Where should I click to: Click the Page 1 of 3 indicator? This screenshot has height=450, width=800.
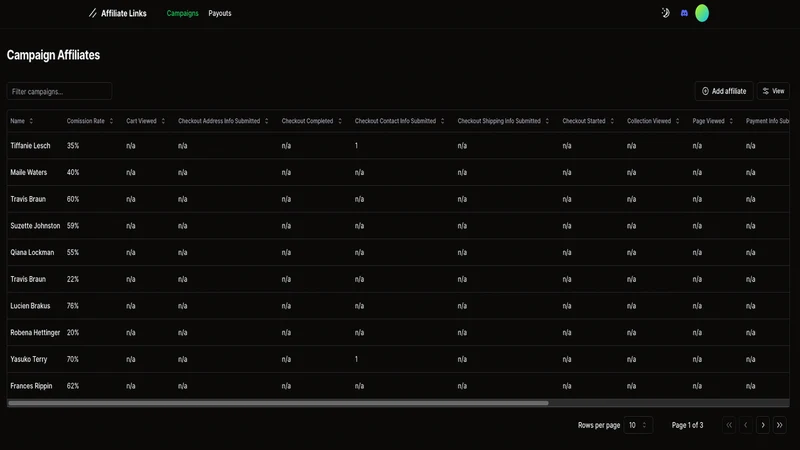tap(687, 425)
